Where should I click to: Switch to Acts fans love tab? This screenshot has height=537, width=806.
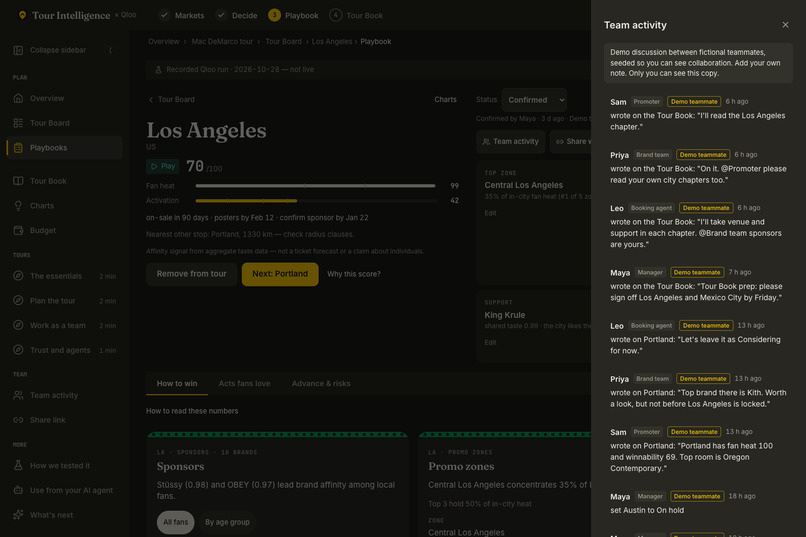pos(244,383)
